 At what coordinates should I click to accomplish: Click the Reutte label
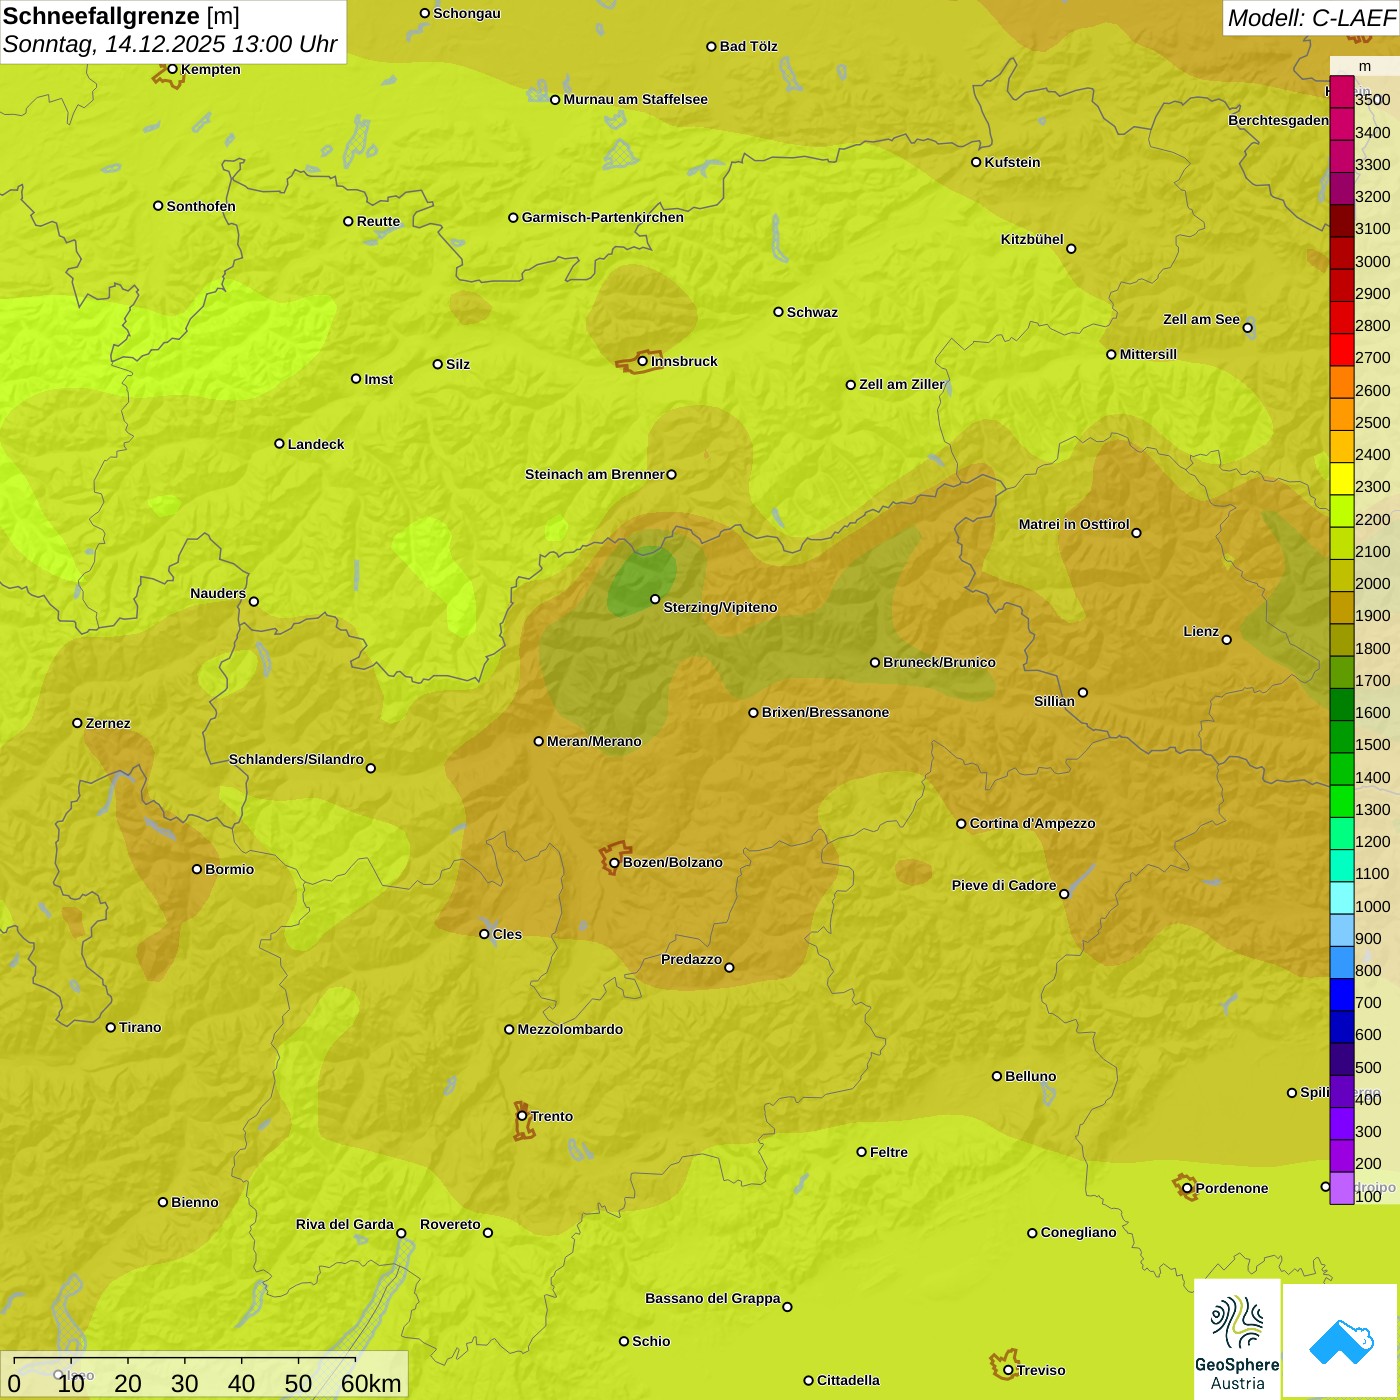point(378,221)
